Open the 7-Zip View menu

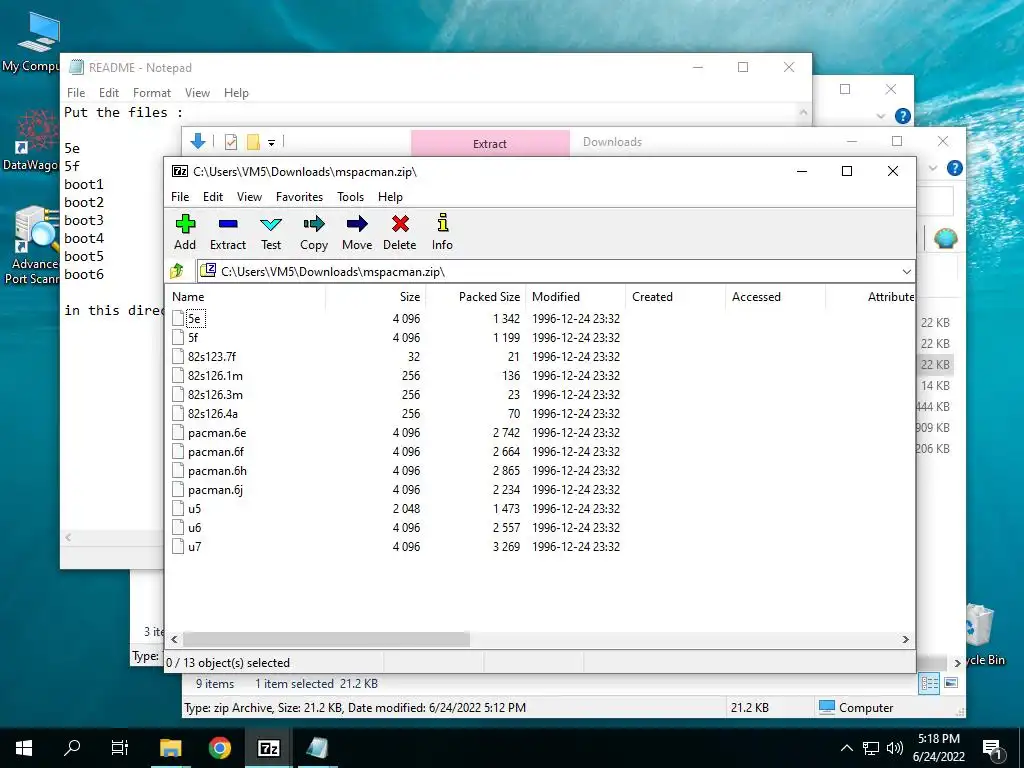[249, 197]
